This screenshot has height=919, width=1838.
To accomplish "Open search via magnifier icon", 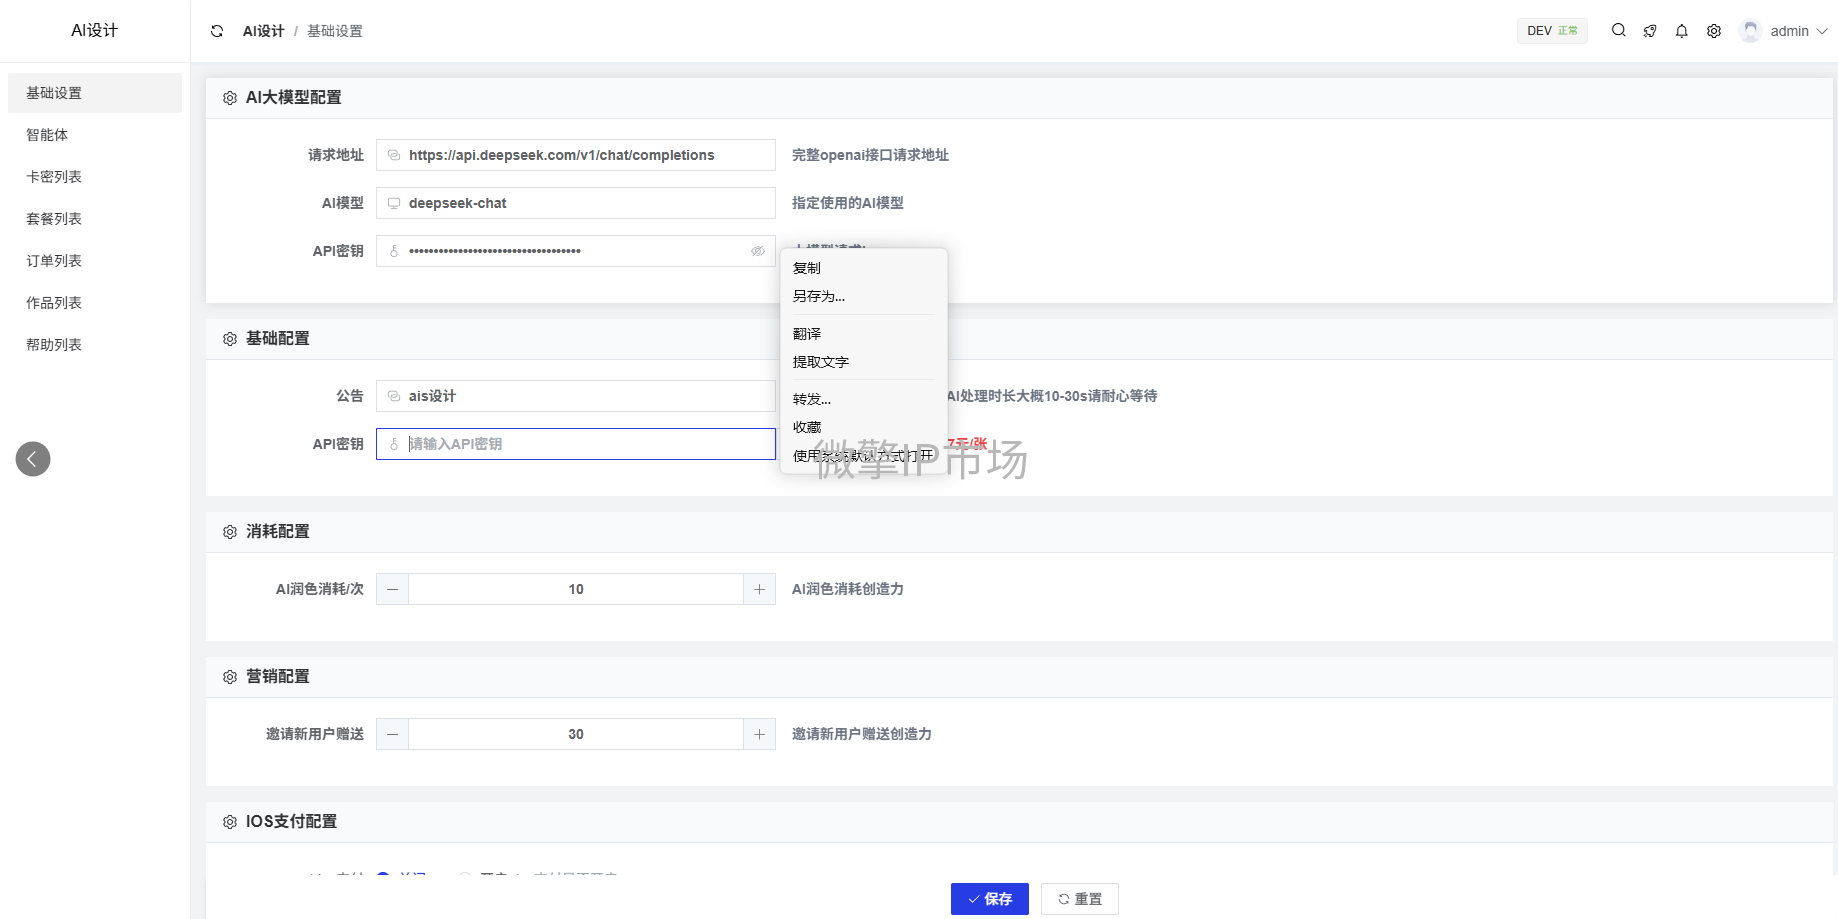I will pos(1618,31).
